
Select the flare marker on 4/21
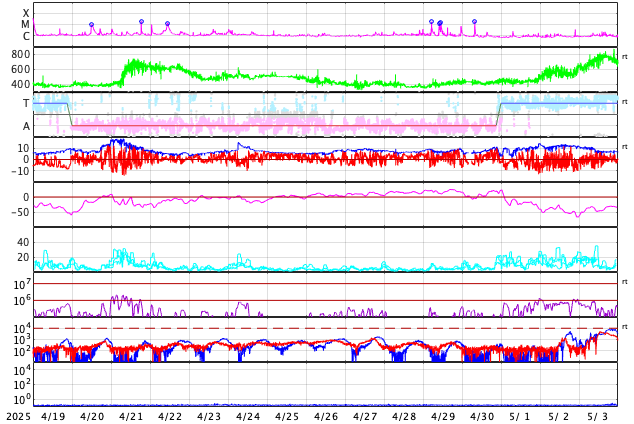point(142,21)
